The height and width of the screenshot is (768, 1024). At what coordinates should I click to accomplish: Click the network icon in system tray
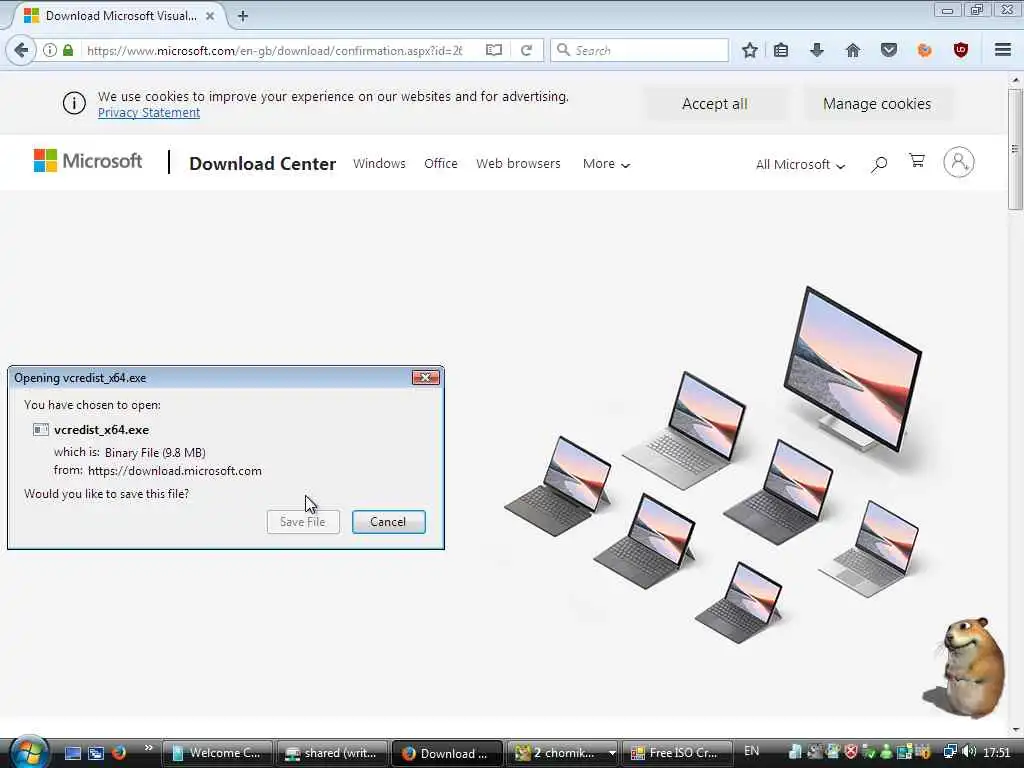pyautogui.click(x=950, y=752)
